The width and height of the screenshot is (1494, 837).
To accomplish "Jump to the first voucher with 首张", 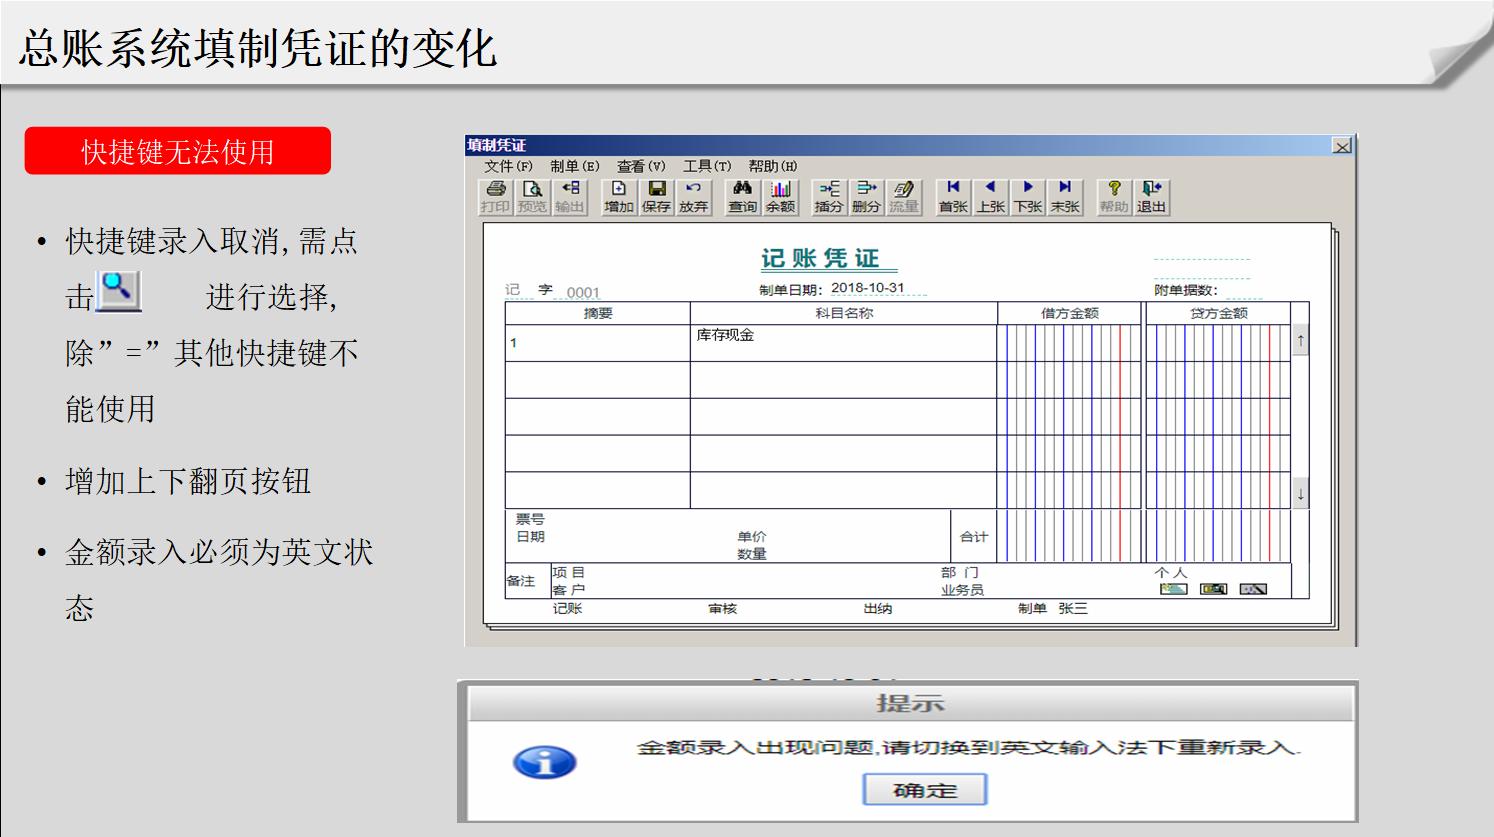I will pos(953,196).
